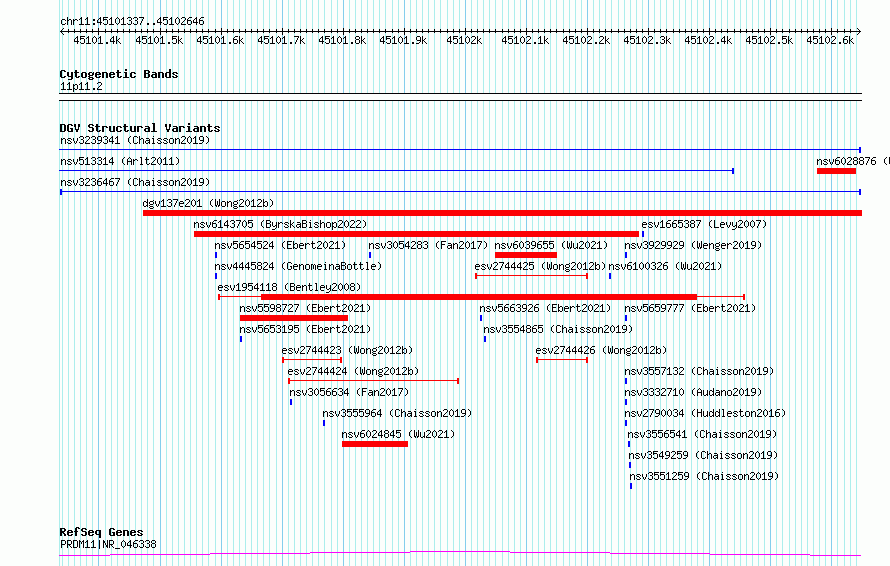Viewport: 890px width, 566px height.
Task: Click esv2744424 (Wong2012b) label
Action: (x=353, y=371)
